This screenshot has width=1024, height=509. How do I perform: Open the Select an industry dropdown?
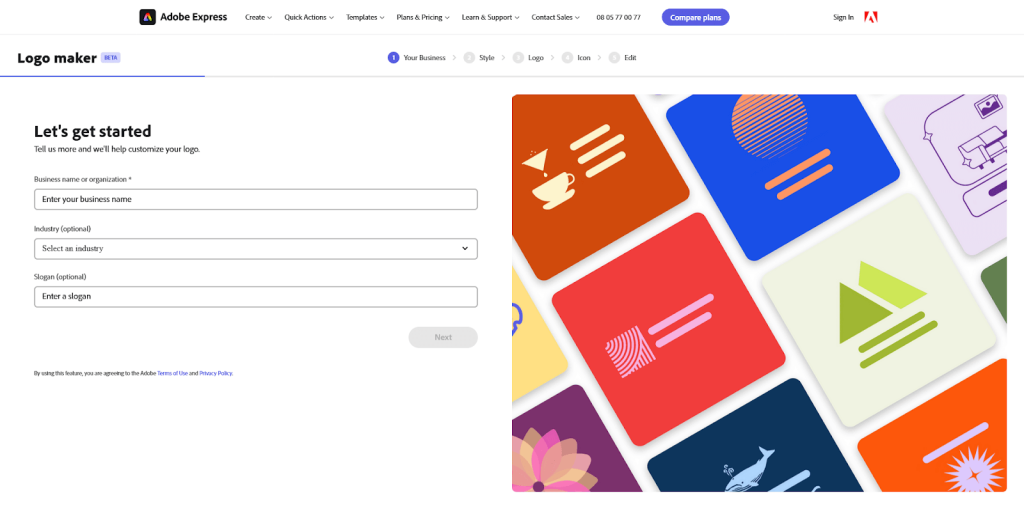(x=255, y=248)
